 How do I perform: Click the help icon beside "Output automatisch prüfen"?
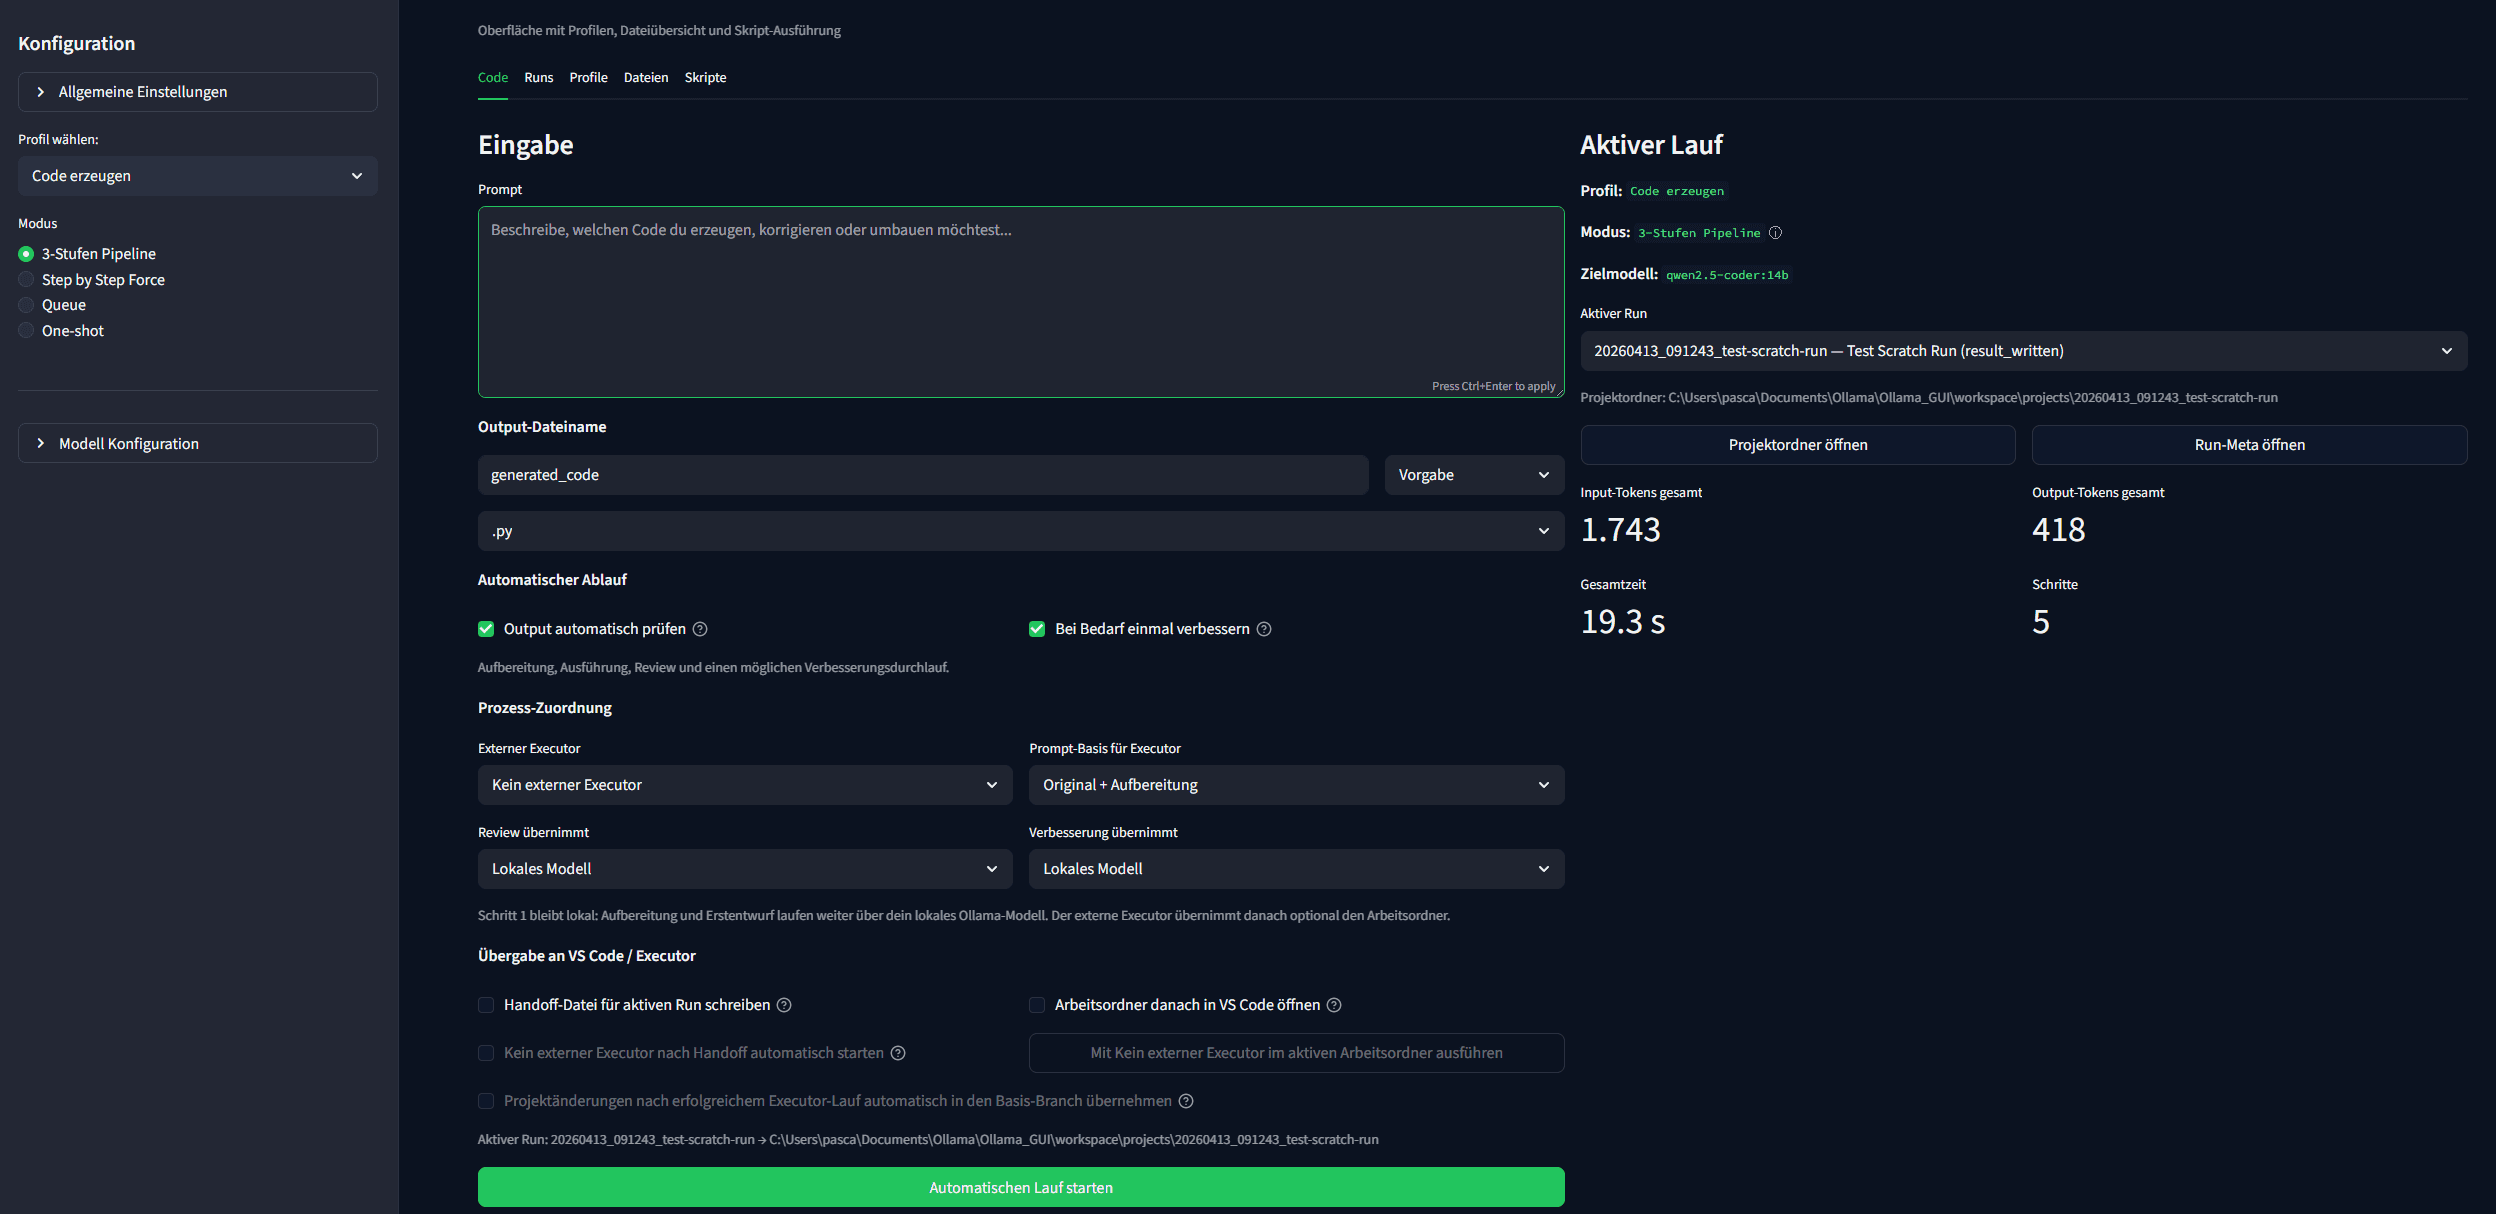coord(700,629)
